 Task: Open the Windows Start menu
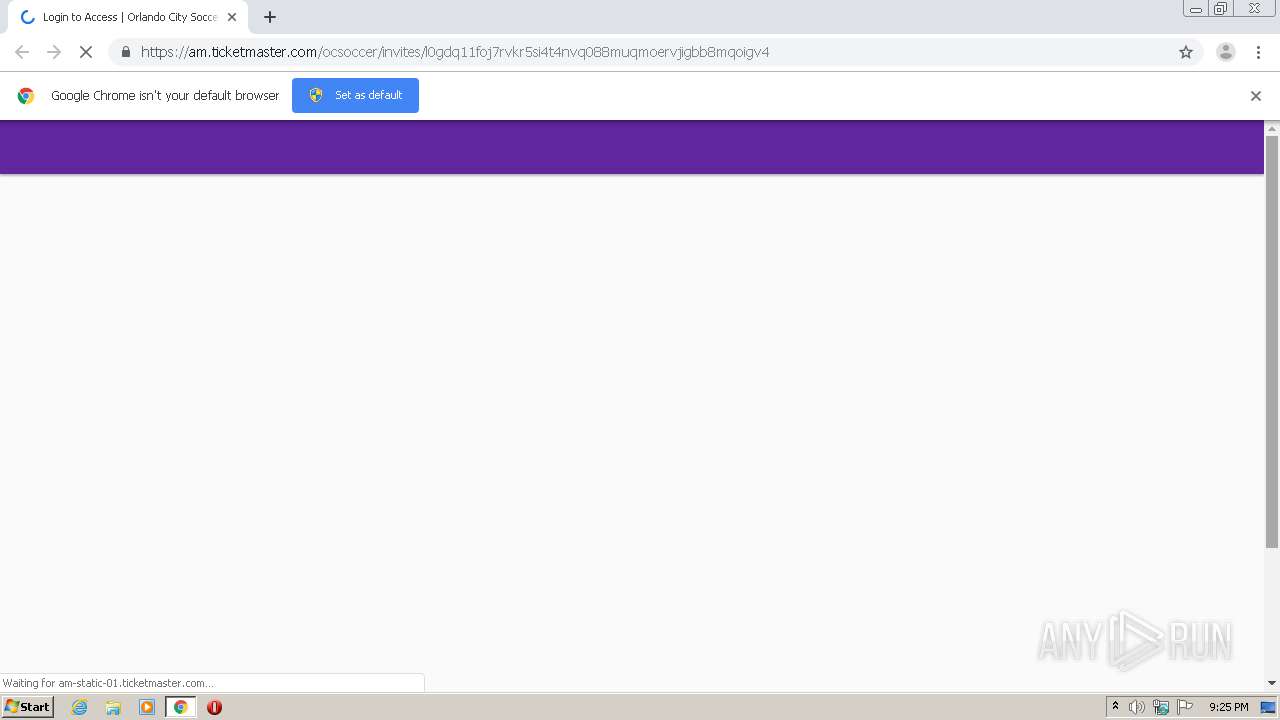point(28,707)
